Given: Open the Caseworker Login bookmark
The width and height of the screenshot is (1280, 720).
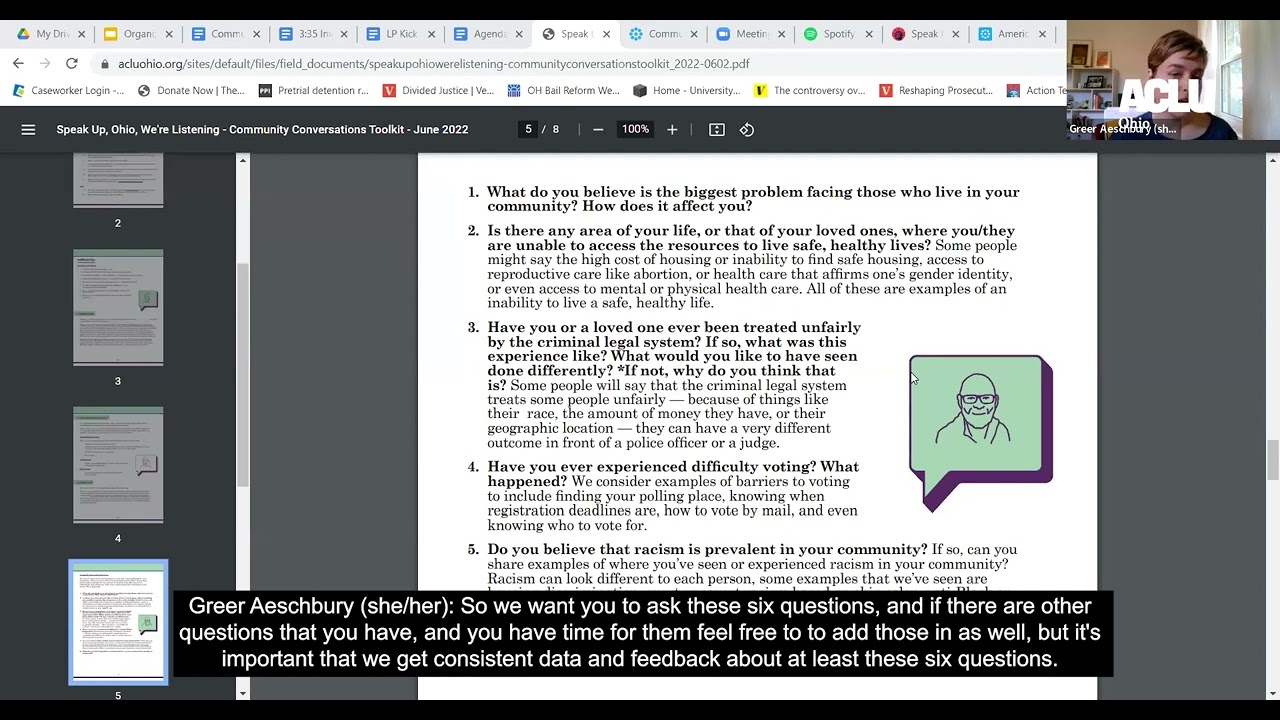Looking at the screenshot, I should point(69,90).
